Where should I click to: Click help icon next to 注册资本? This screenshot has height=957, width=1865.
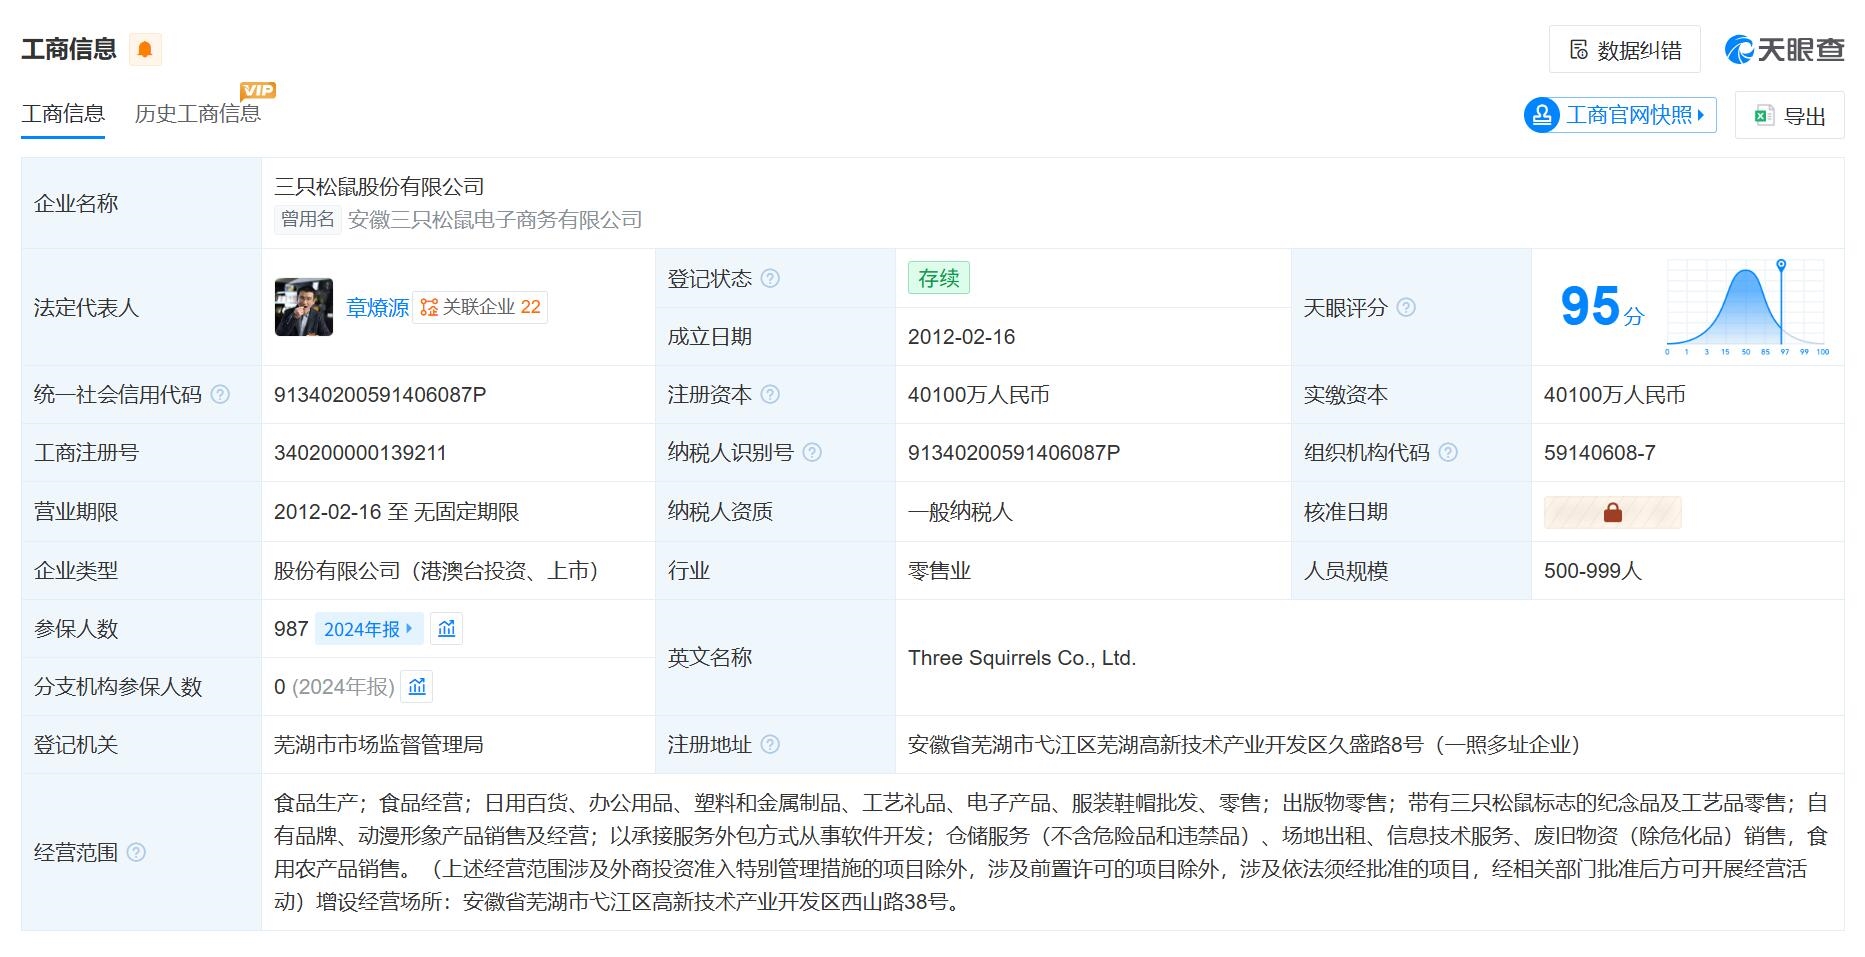coord(770,395)
